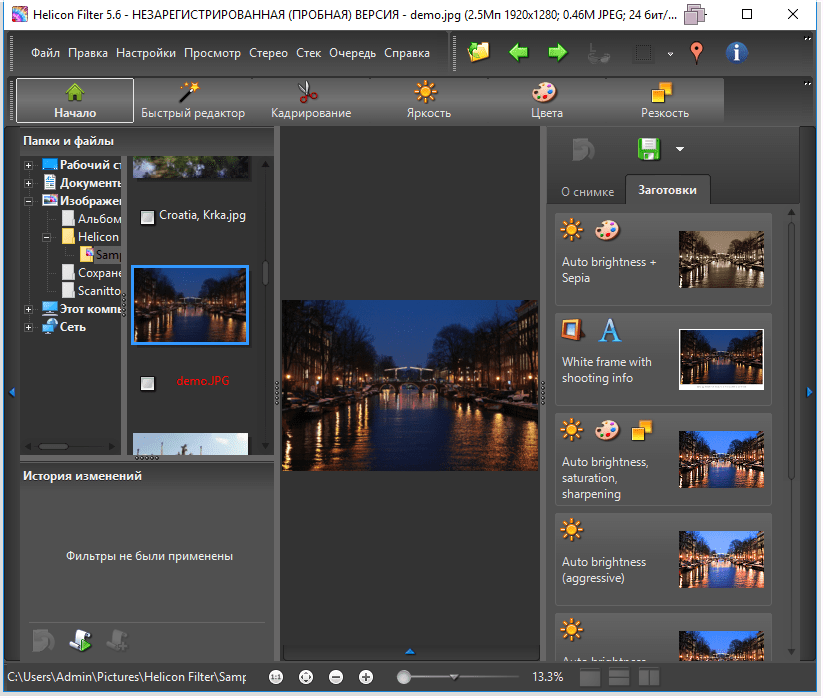Open the Яркость tab
This screenshot has width=823, height=699.
click(x=429, y=100)
